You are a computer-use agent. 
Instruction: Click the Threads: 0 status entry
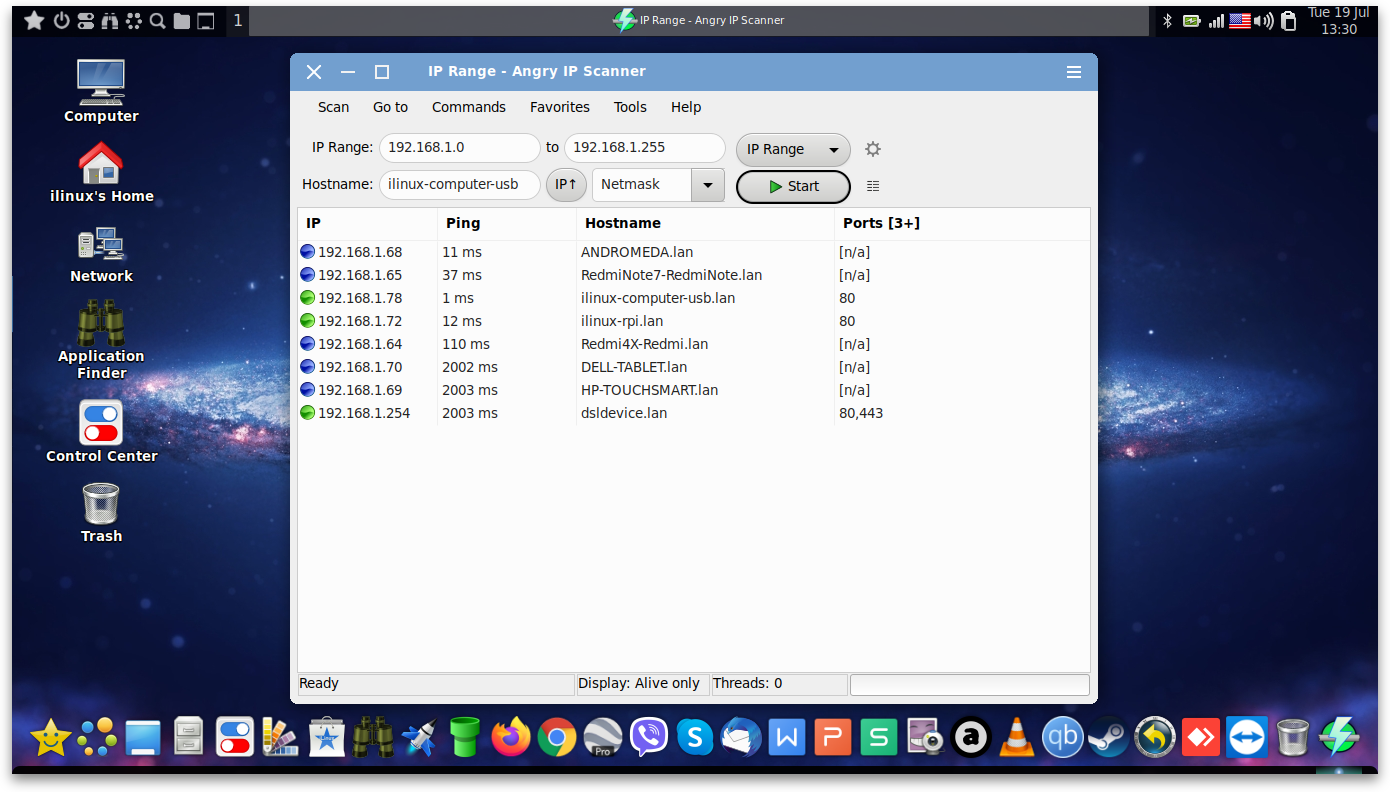(x=778, y=684)
